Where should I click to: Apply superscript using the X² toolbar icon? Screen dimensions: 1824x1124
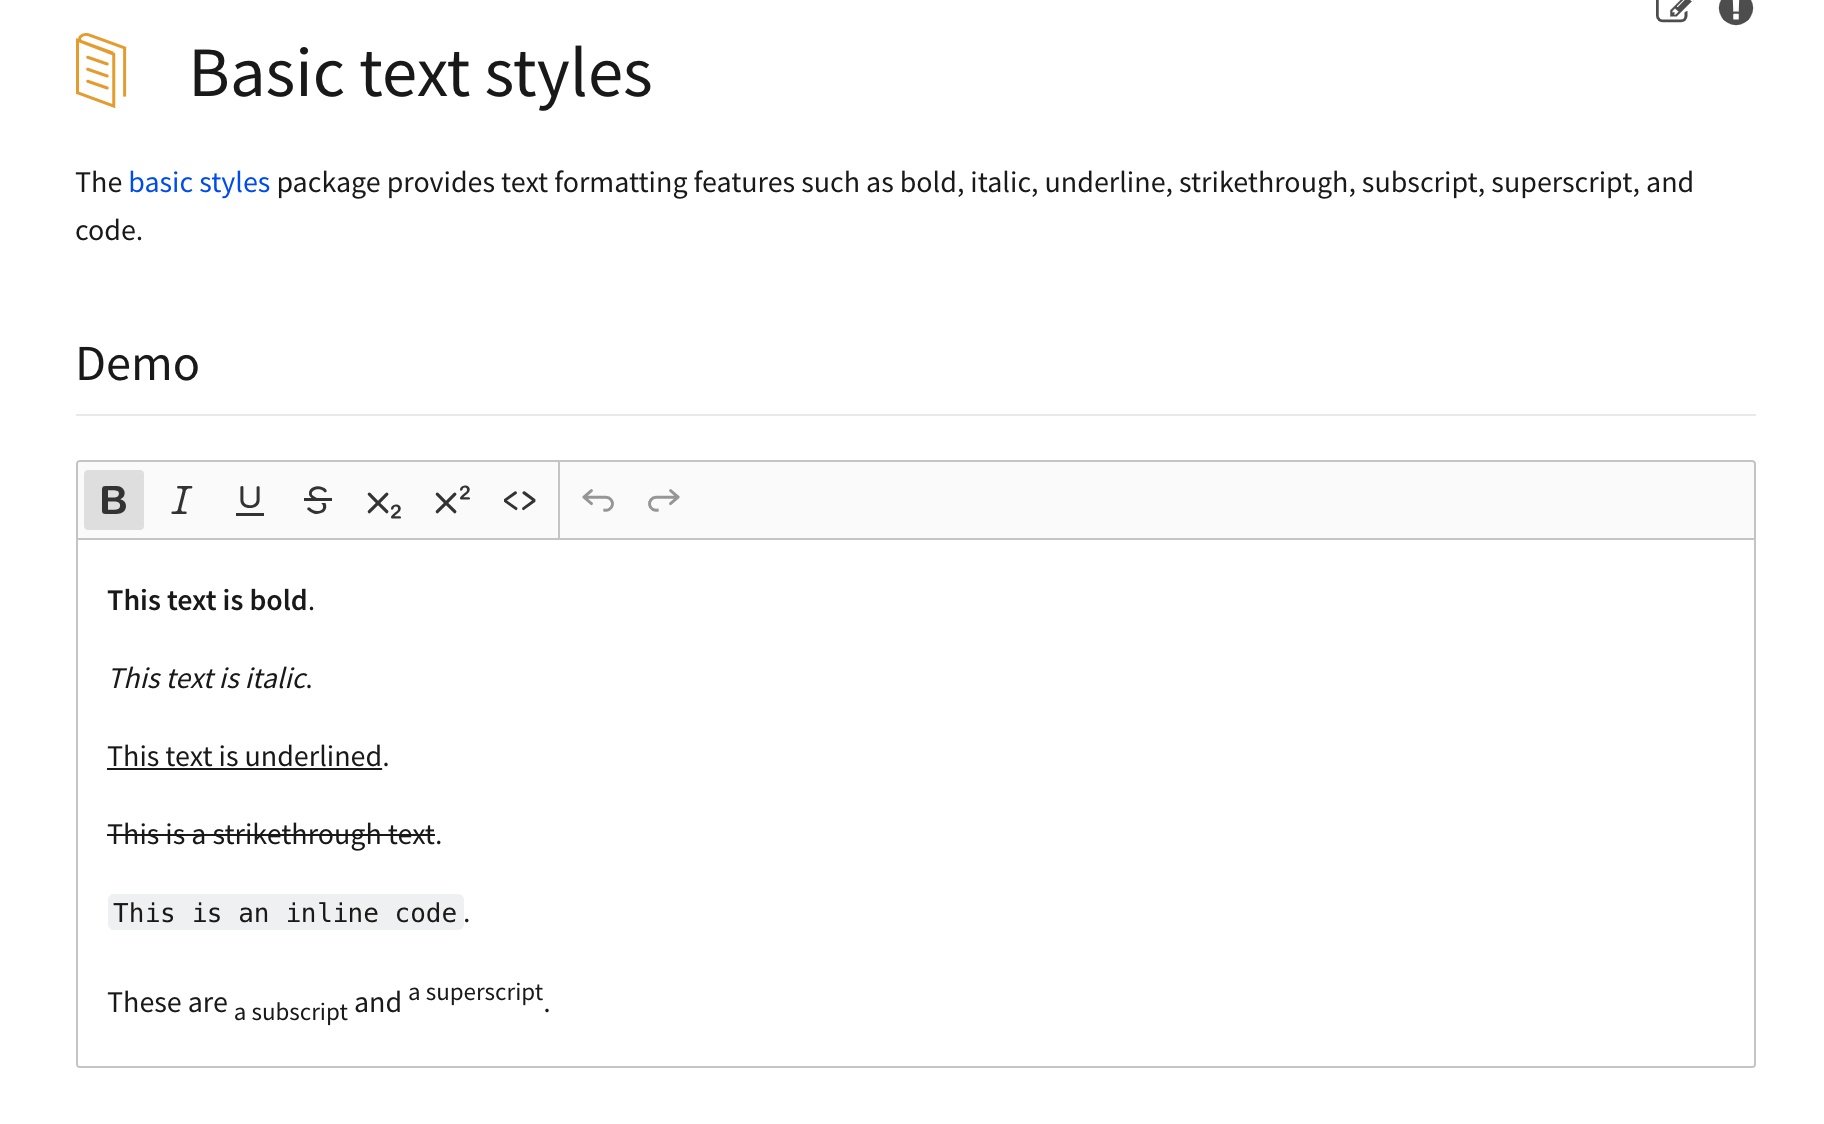450,500
